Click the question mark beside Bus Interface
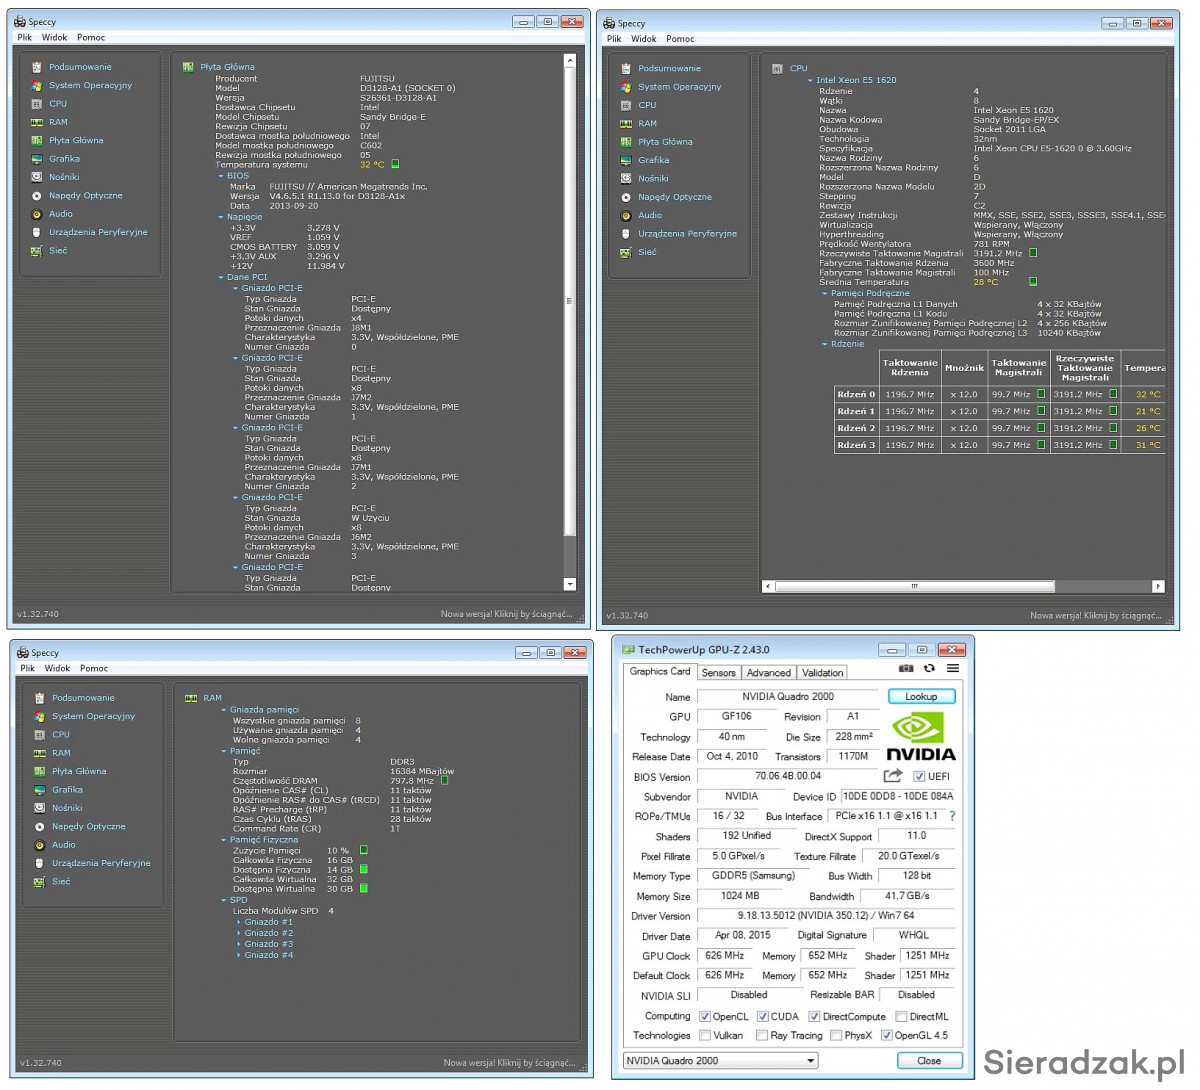This screenshot has width=1200, height=1090. (952, 816)
